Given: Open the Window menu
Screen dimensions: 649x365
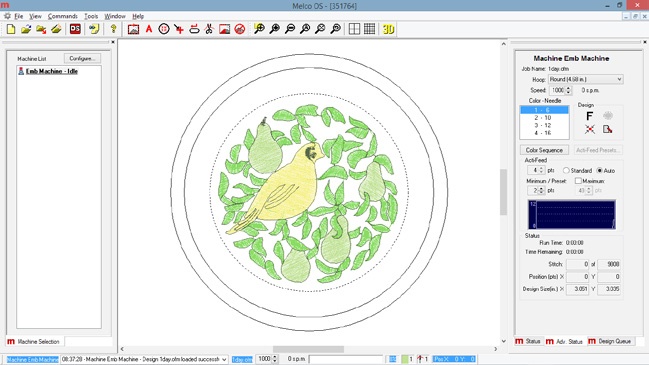Looking at the screenshot, I should (x=115, y=16).
